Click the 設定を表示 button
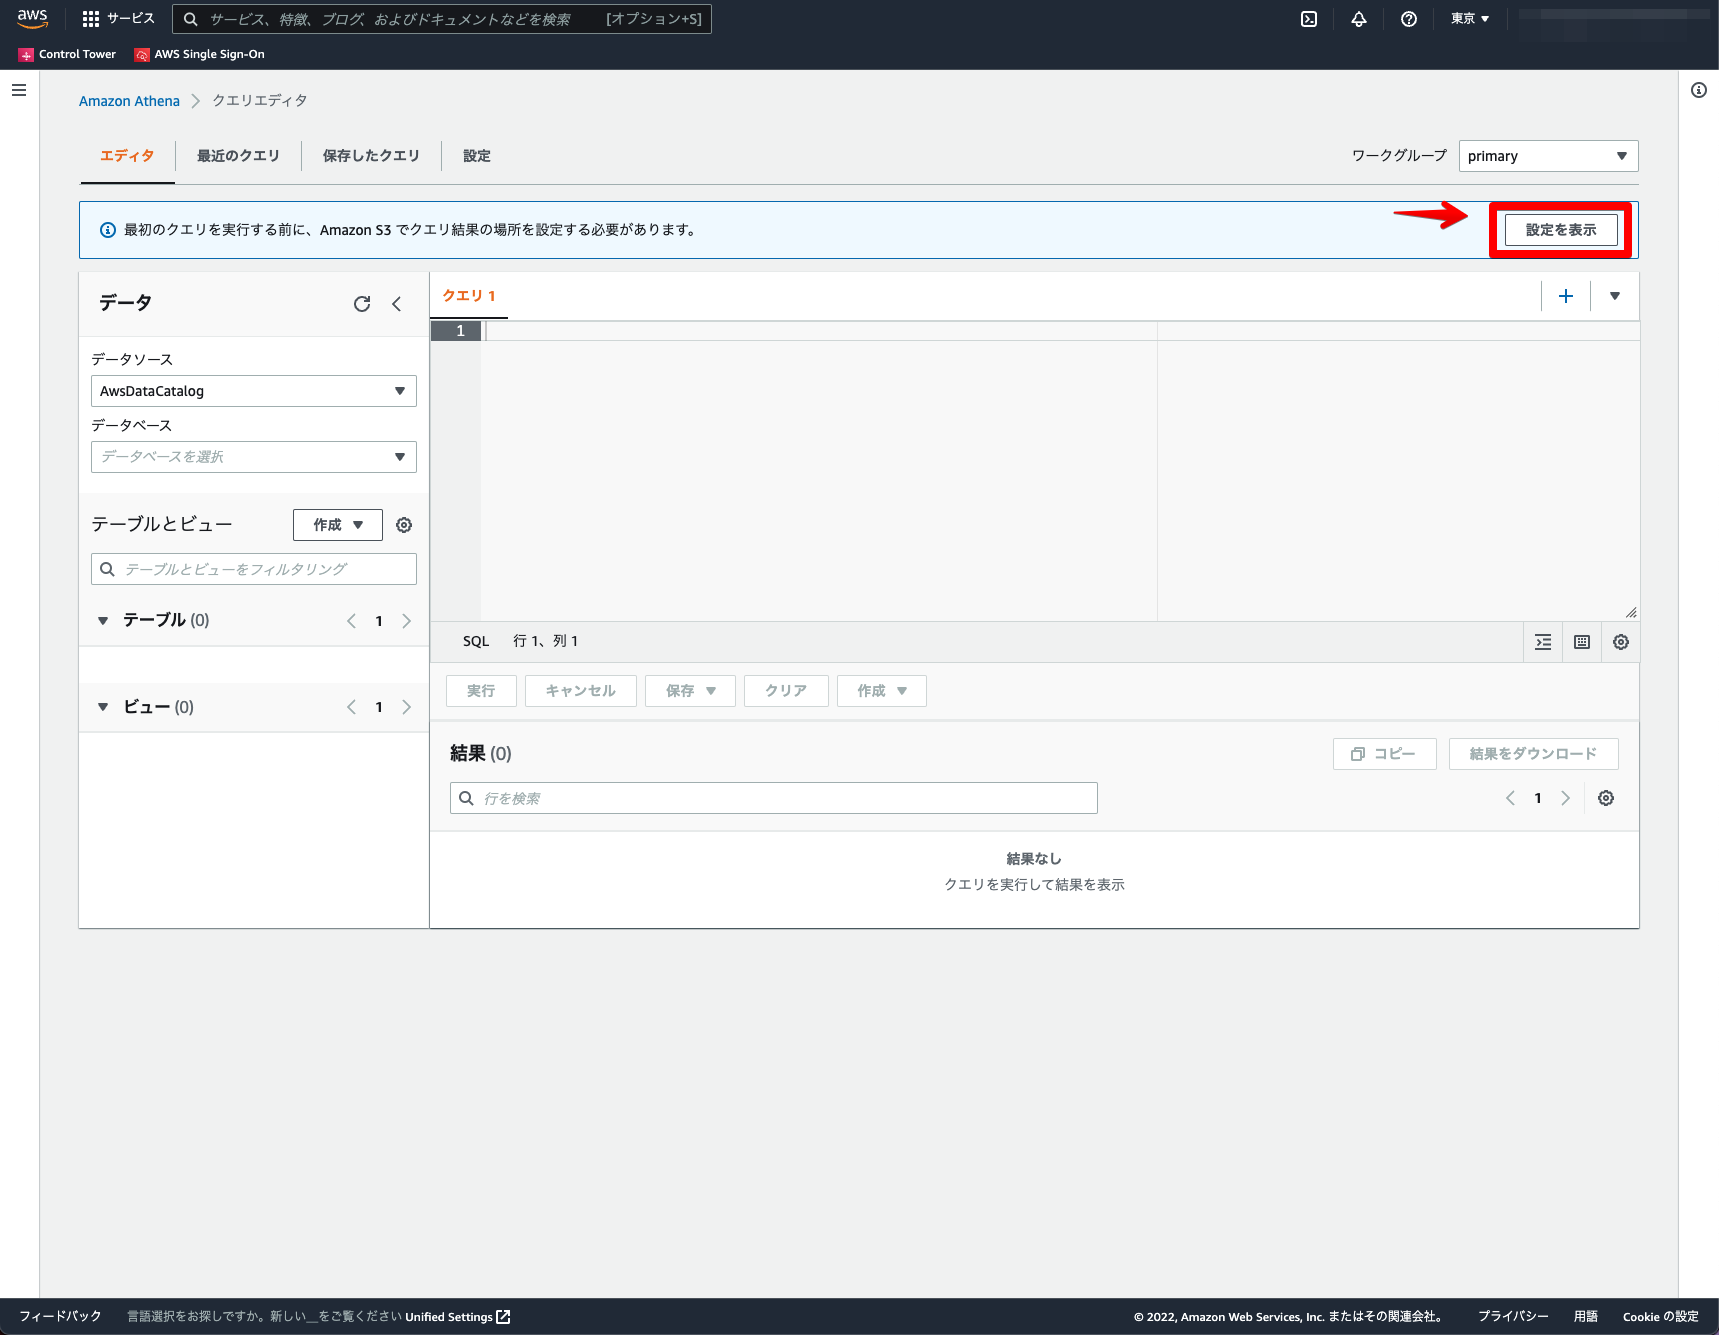 (1561, 230)
